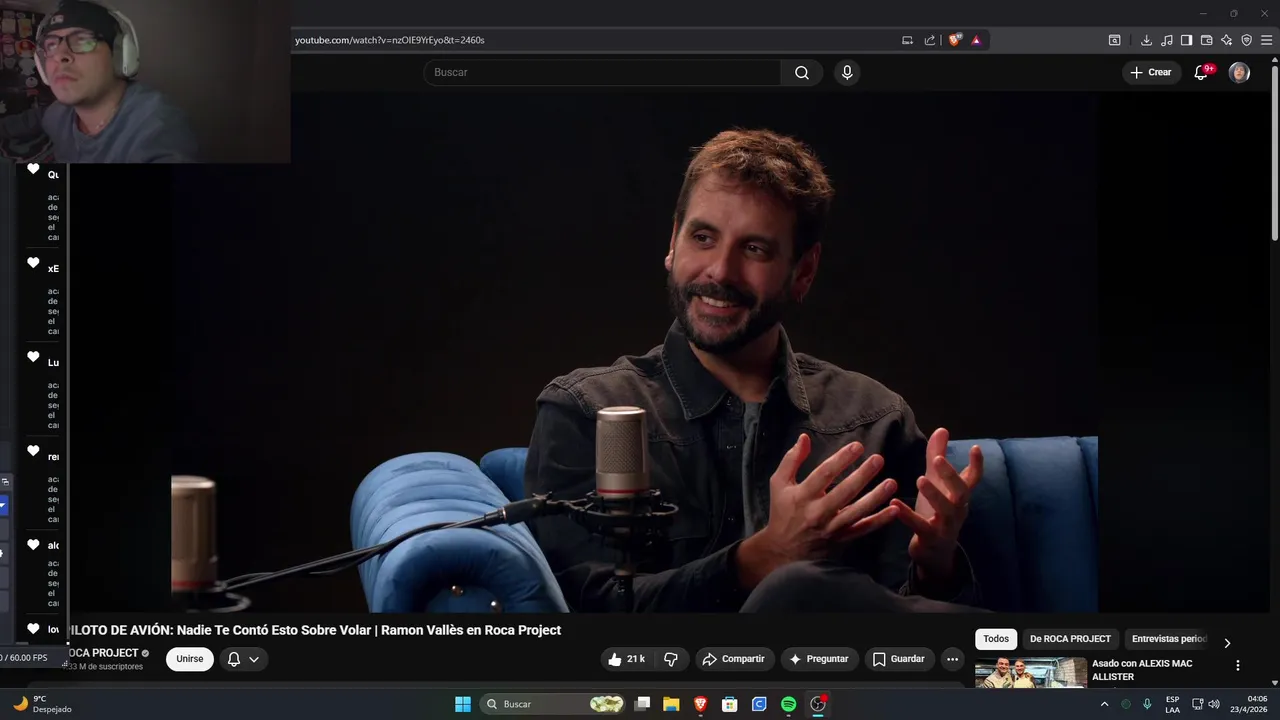Select the De ROCA PROJECT filter chip
This screenshot has width=1280, height=720.
point(1070,639)
